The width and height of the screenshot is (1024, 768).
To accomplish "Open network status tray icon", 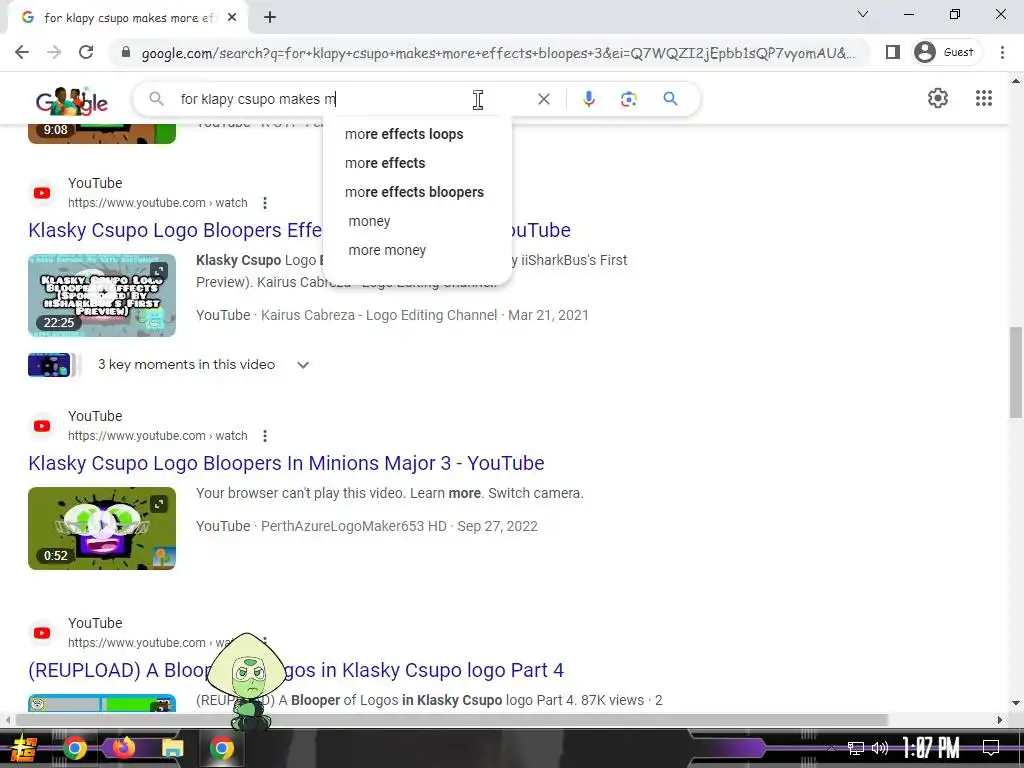I will (856, 748).
